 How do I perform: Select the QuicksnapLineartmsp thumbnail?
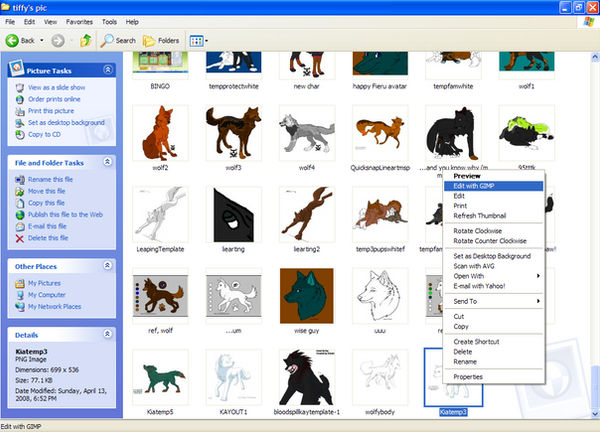(x=380, y=133)
